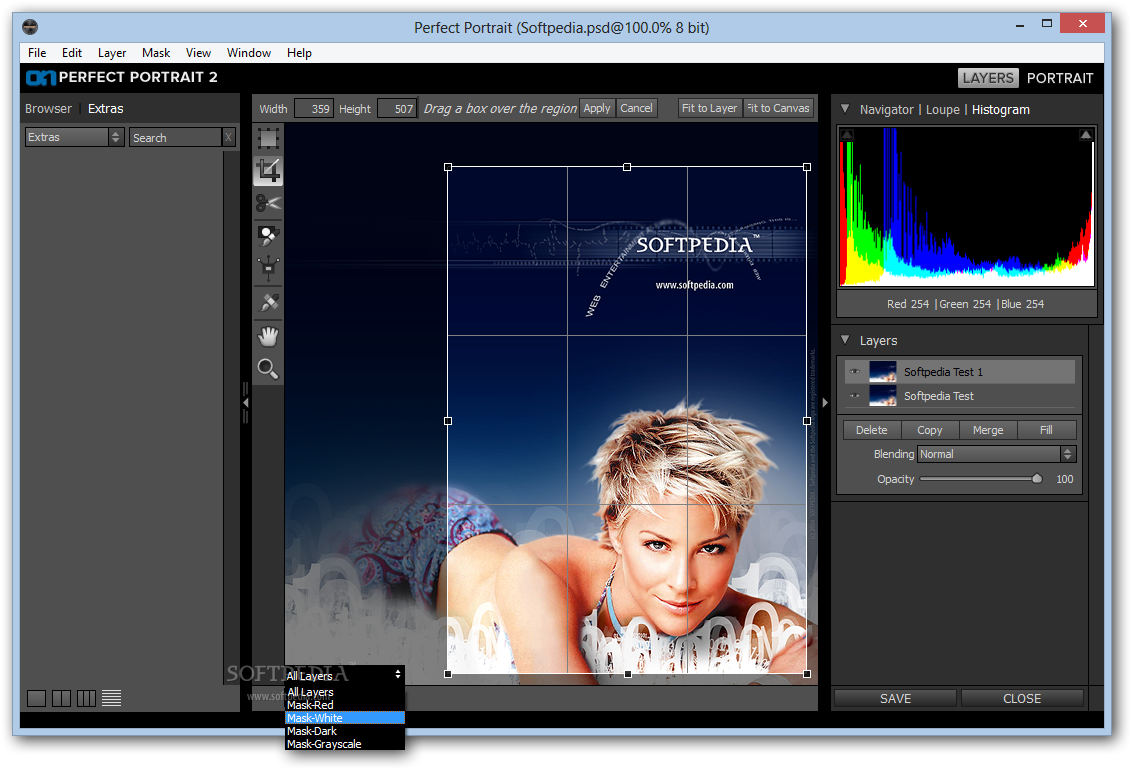Select the Crop tool
The width and height of the screenshot is (1132, 770).
[x=268, y=171]
